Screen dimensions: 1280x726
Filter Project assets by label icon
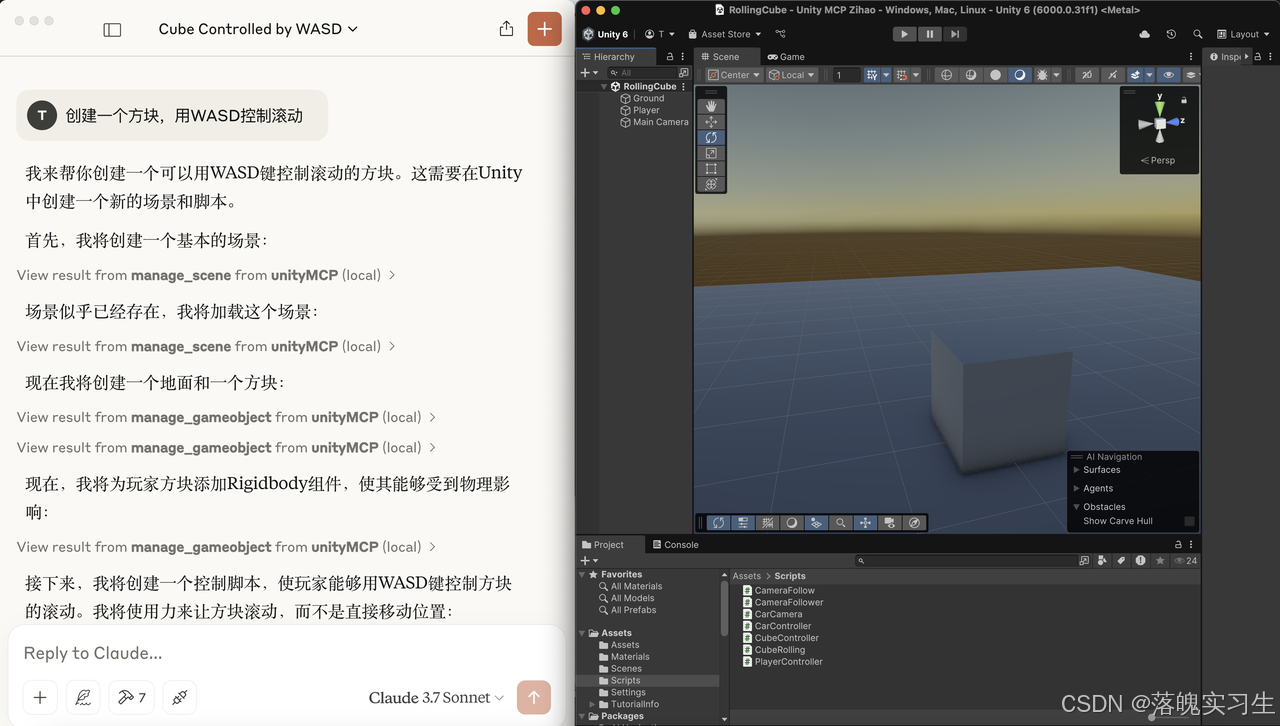click(x=1121, y=561)
